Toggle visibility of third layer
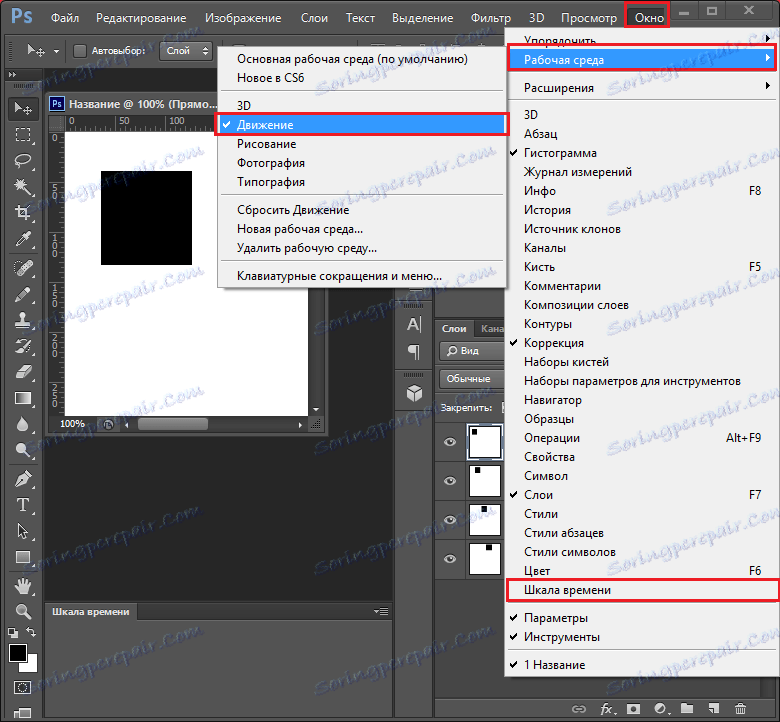This screenshot has width=780, height=722. pyautogui.click(x=450, y=519)
